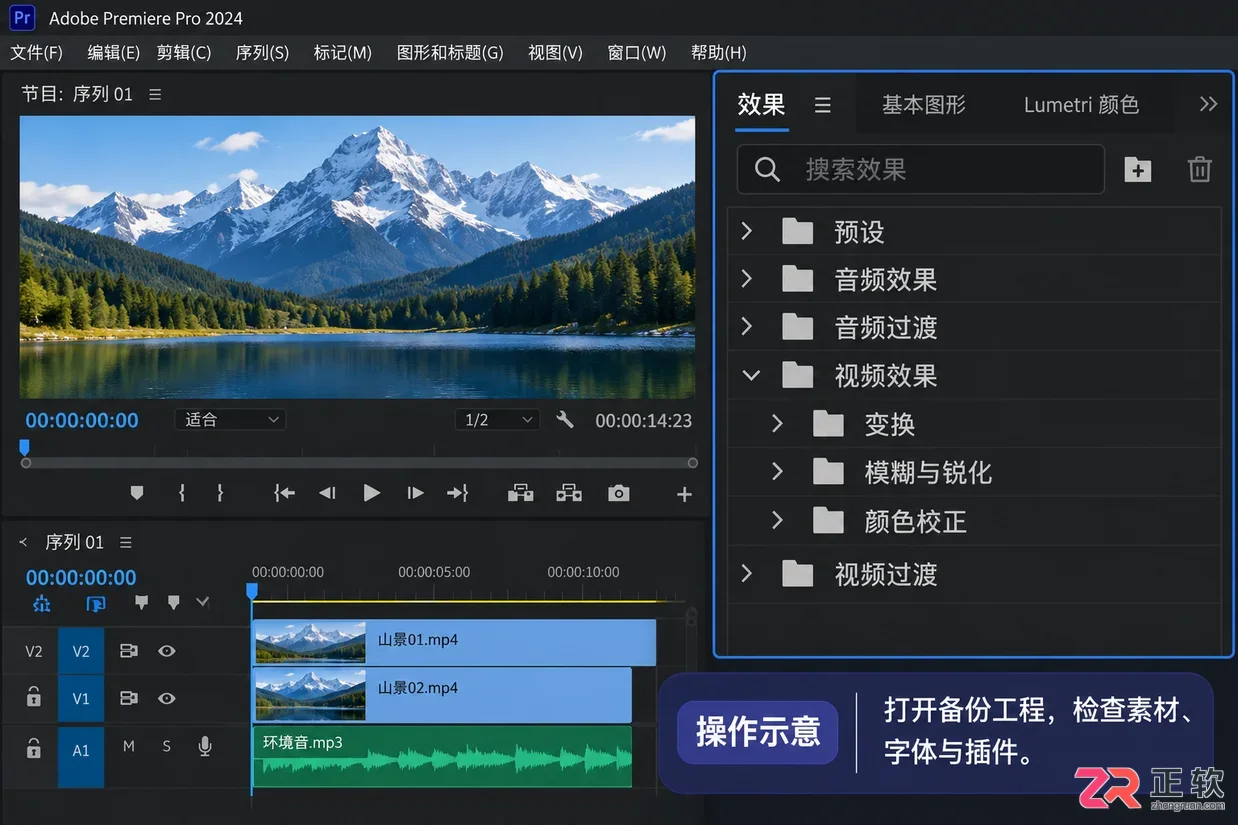
Task: Step back one frame
Action: tap(327, 493)
